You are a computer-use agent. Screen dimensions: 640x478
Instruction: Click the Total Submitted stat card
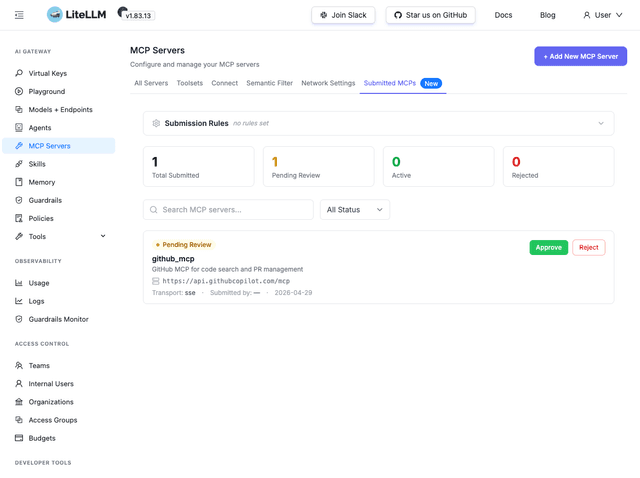tap(199, 167)
